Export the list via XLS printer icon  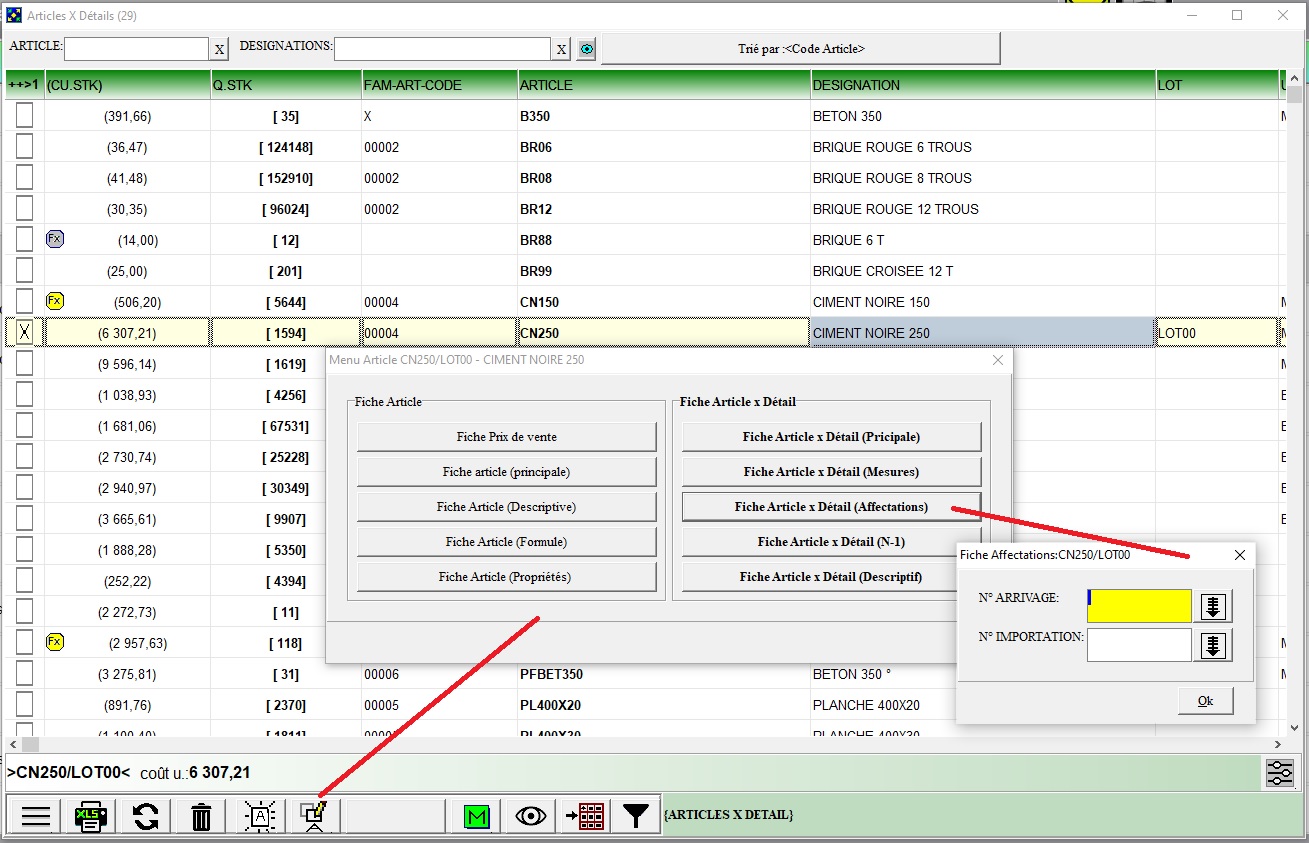coord(91,816)
